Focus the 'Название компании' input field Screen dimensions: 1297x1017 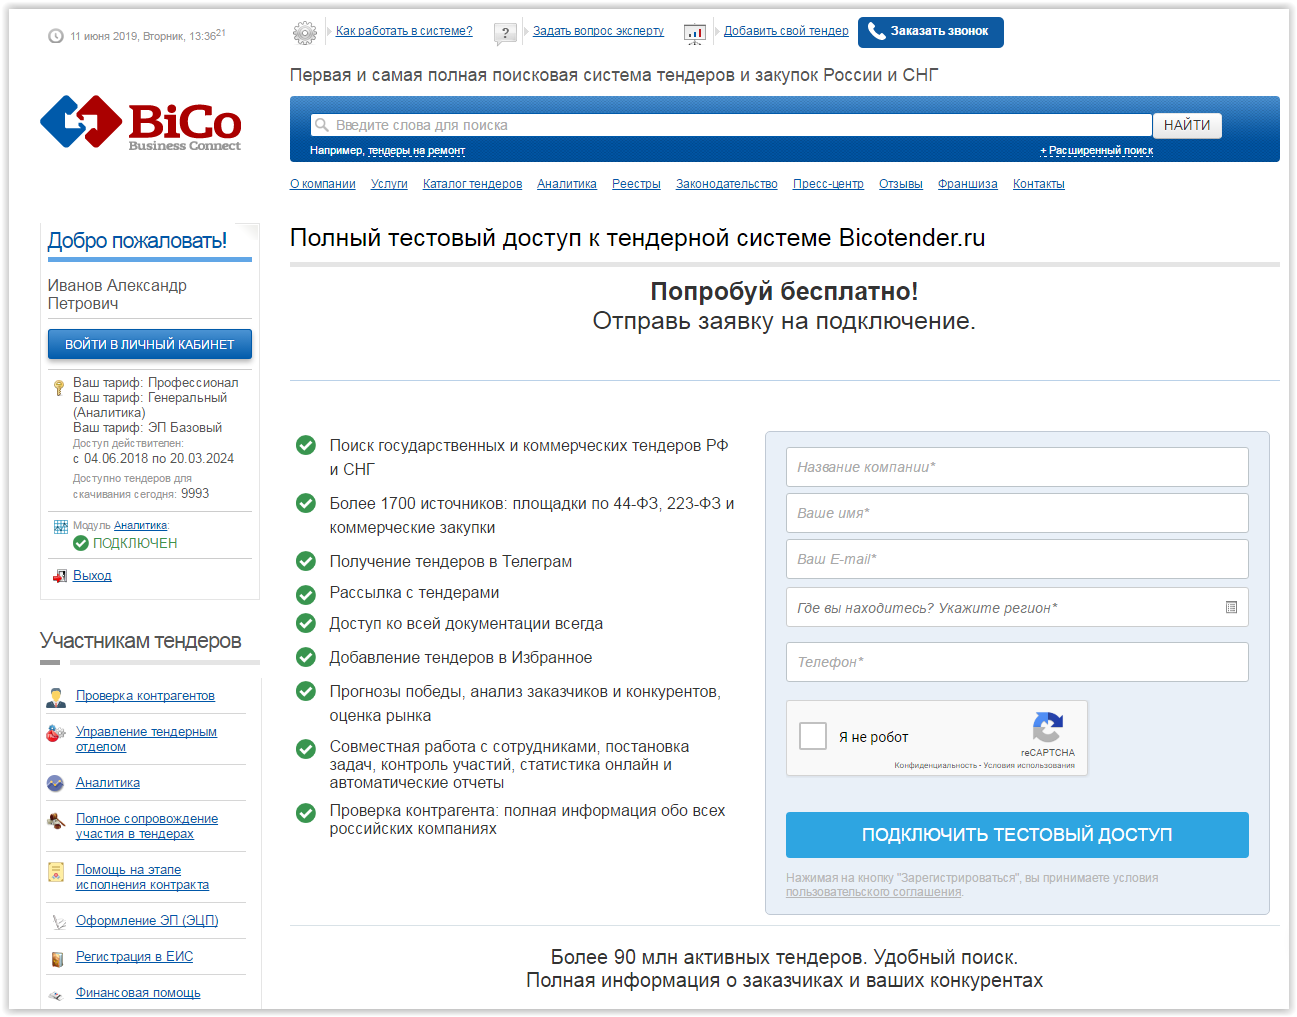[x=1017, y=467]
